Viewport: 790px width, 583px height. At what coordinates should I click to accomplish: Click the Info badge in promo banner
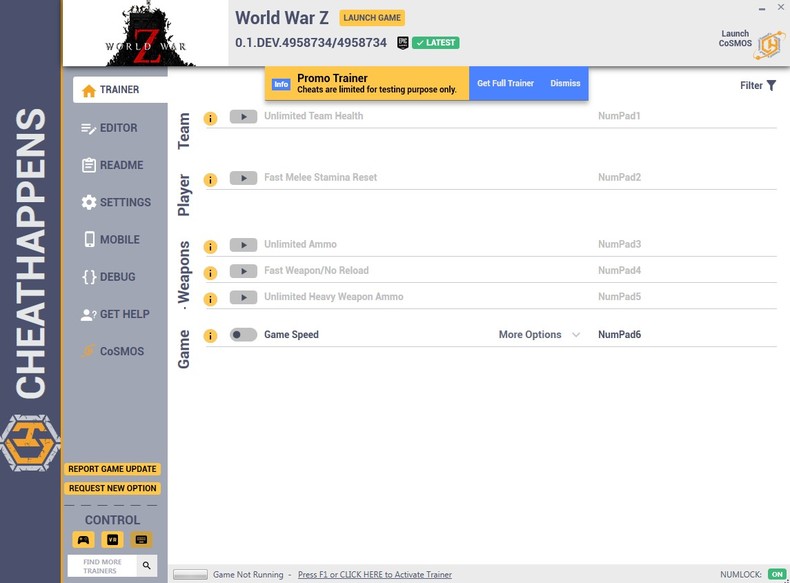[281, 84]
